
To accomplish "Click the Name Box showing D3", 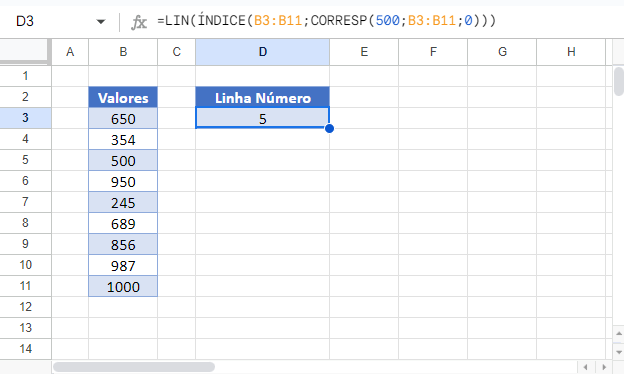I will 25,21.
